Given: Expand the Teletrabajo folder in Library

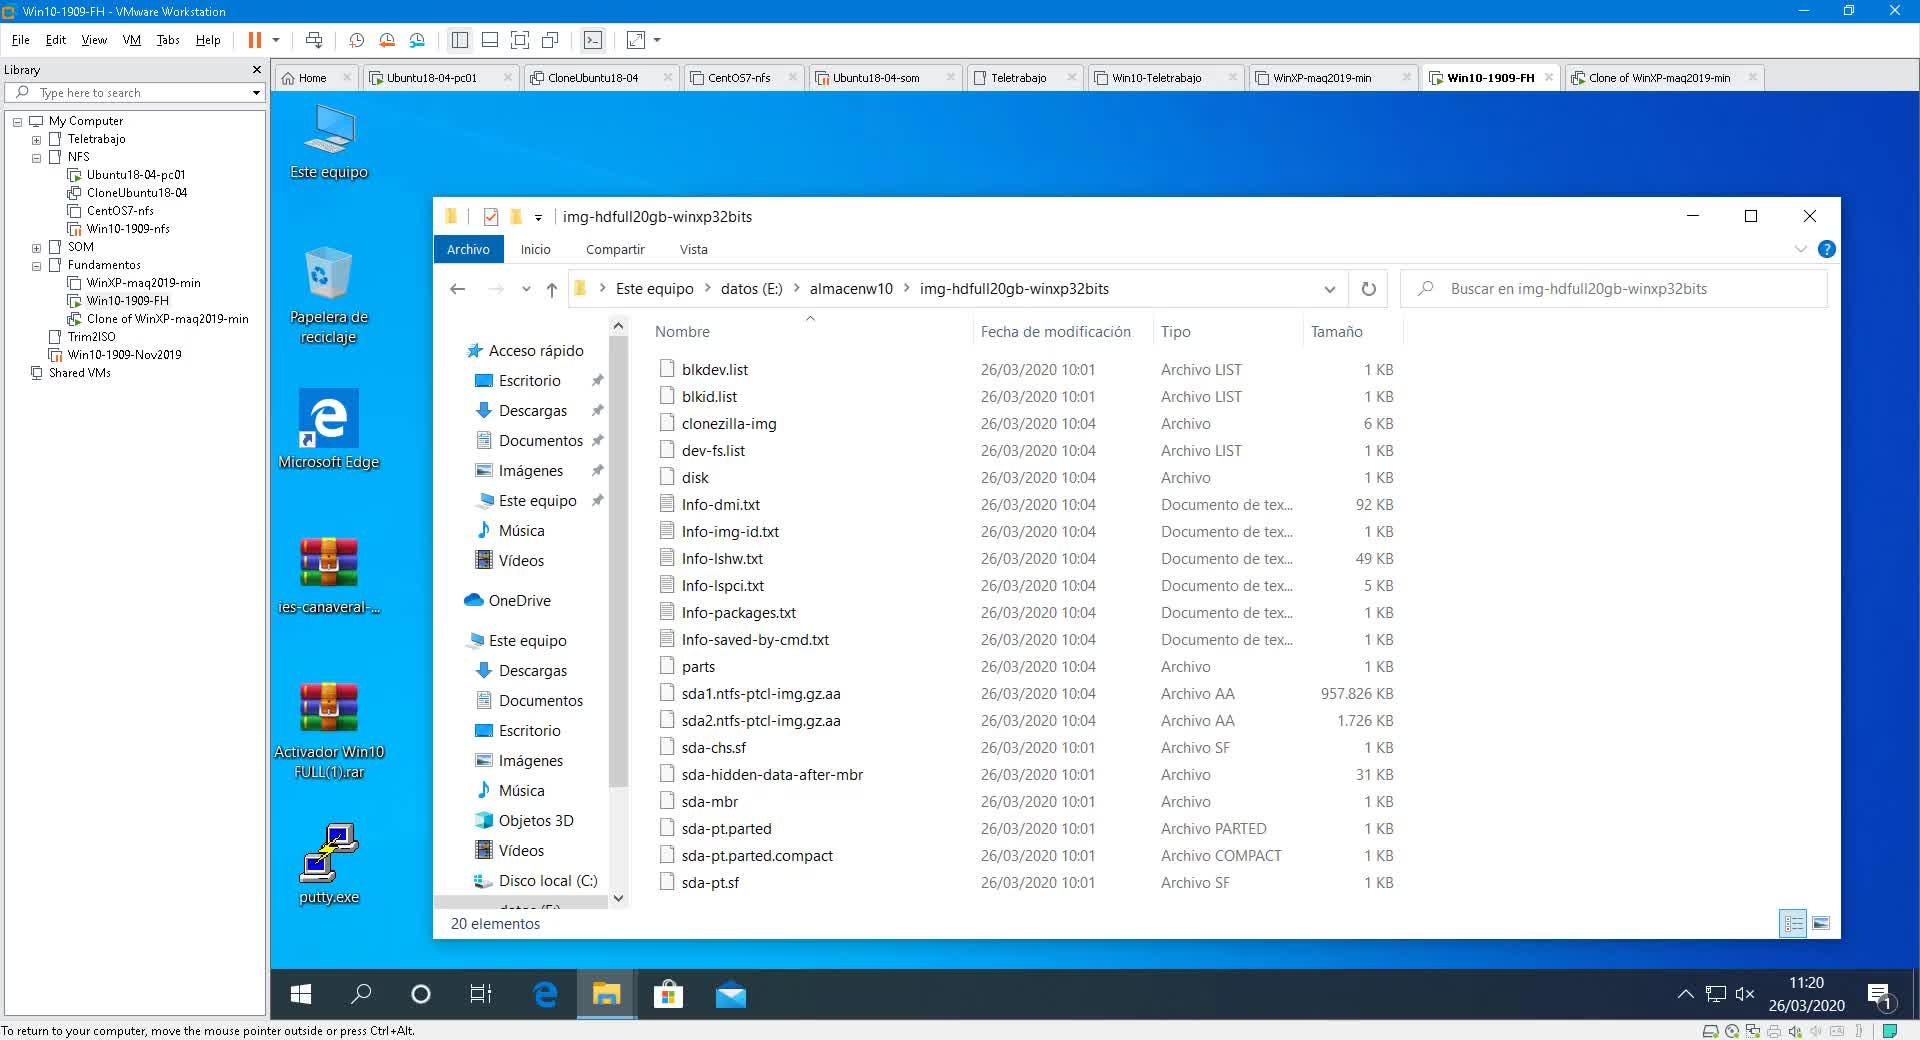Looking at the screenshot, I should click(37, 139).
